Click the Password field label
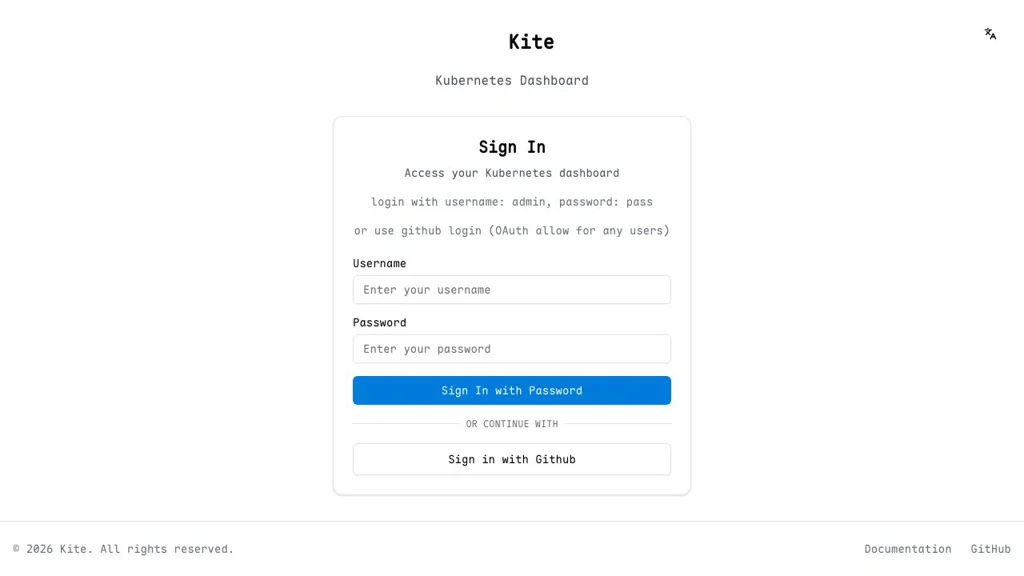The image size is (1024, 576). pos(379,323)
